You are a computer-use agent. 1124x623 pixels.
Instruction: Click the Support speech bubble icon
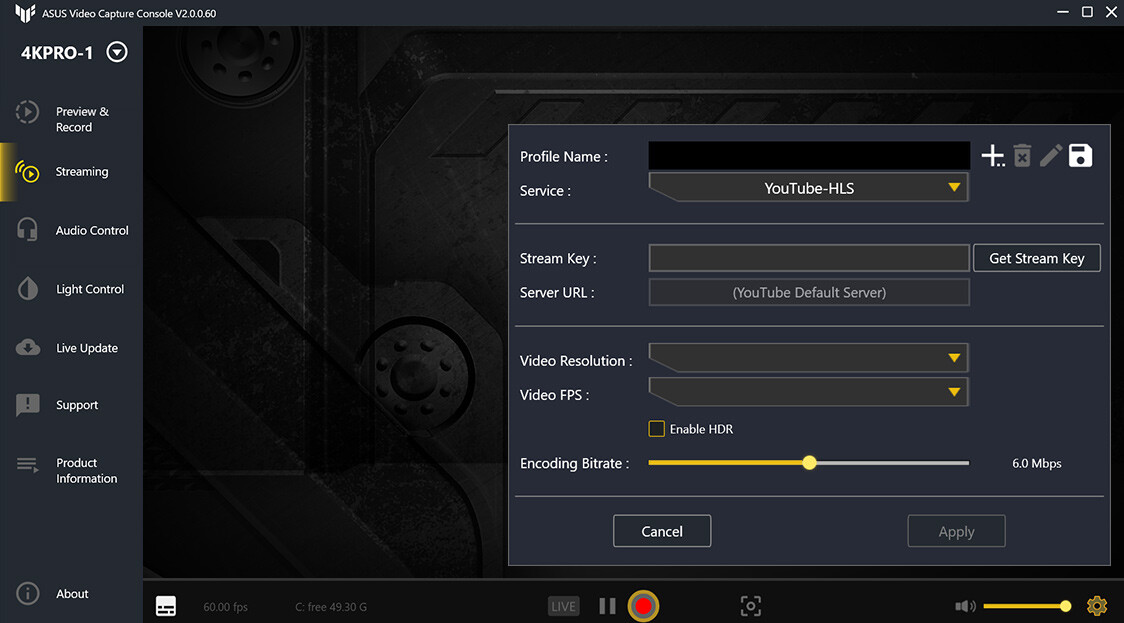(27, 404)
